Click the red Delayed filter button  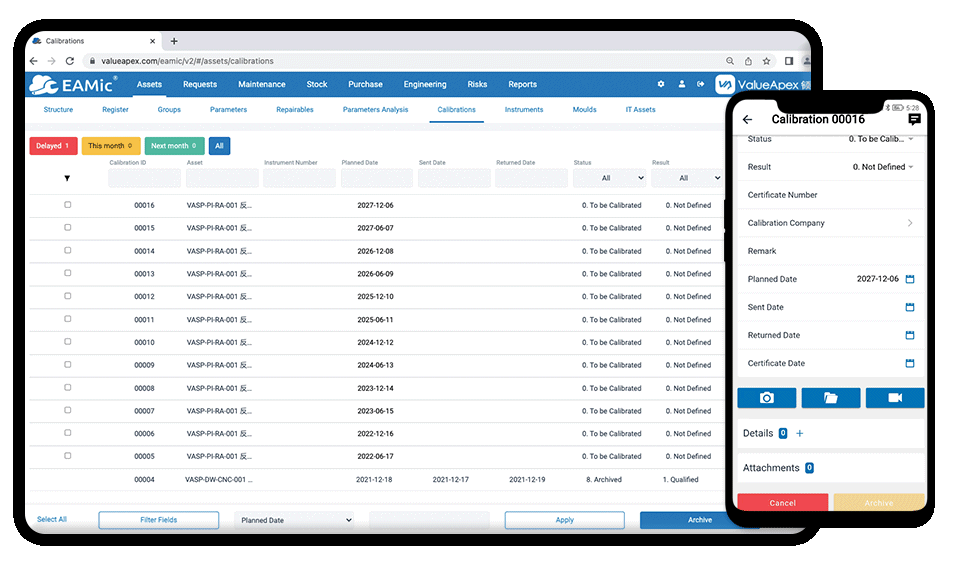pos(53,146)
